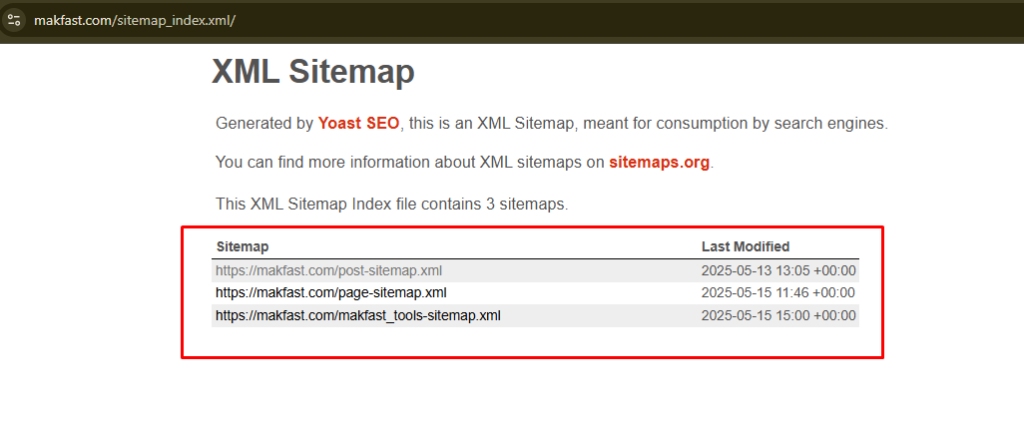Click the XML Sitemap heading
The width and height of the screenshot is (1024, 430).
coord(313,71)
